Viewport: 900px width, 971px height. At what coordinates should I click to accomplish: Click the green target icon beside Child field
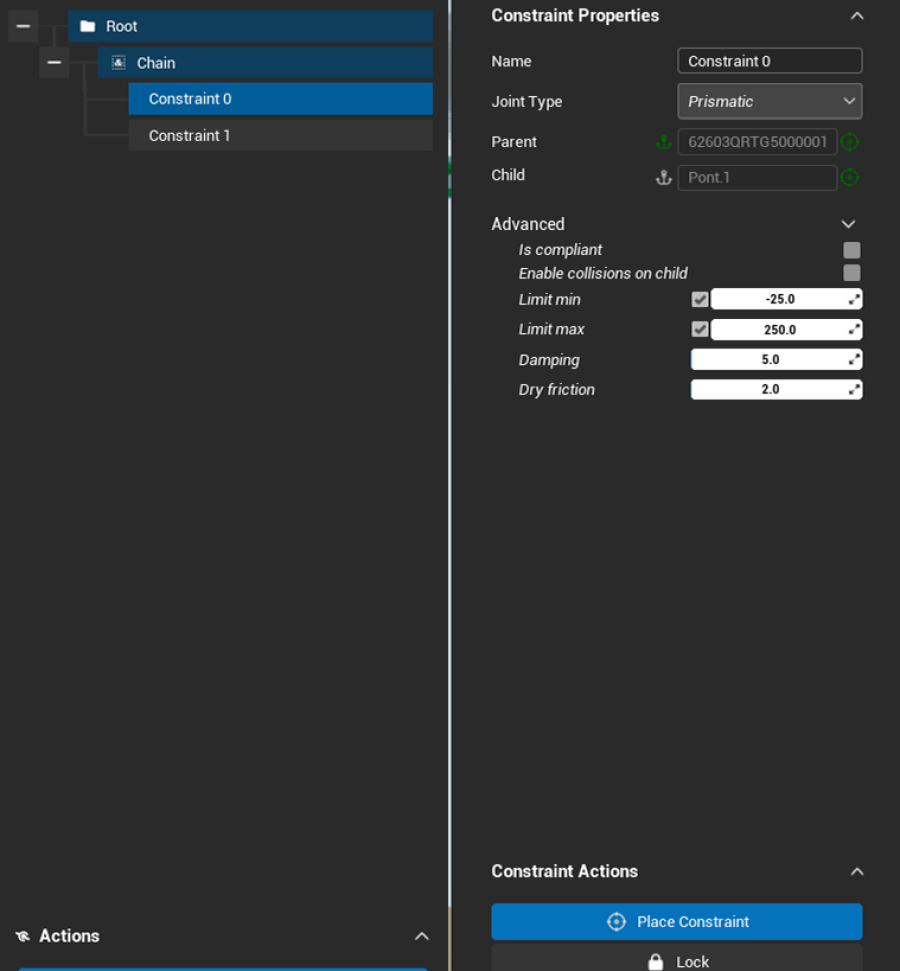click(x=850, y=178)
